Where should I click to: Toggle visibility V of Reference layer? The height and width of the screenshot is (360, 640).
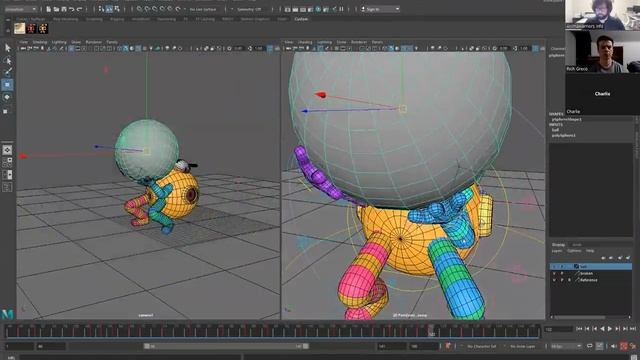click(554, 280)
